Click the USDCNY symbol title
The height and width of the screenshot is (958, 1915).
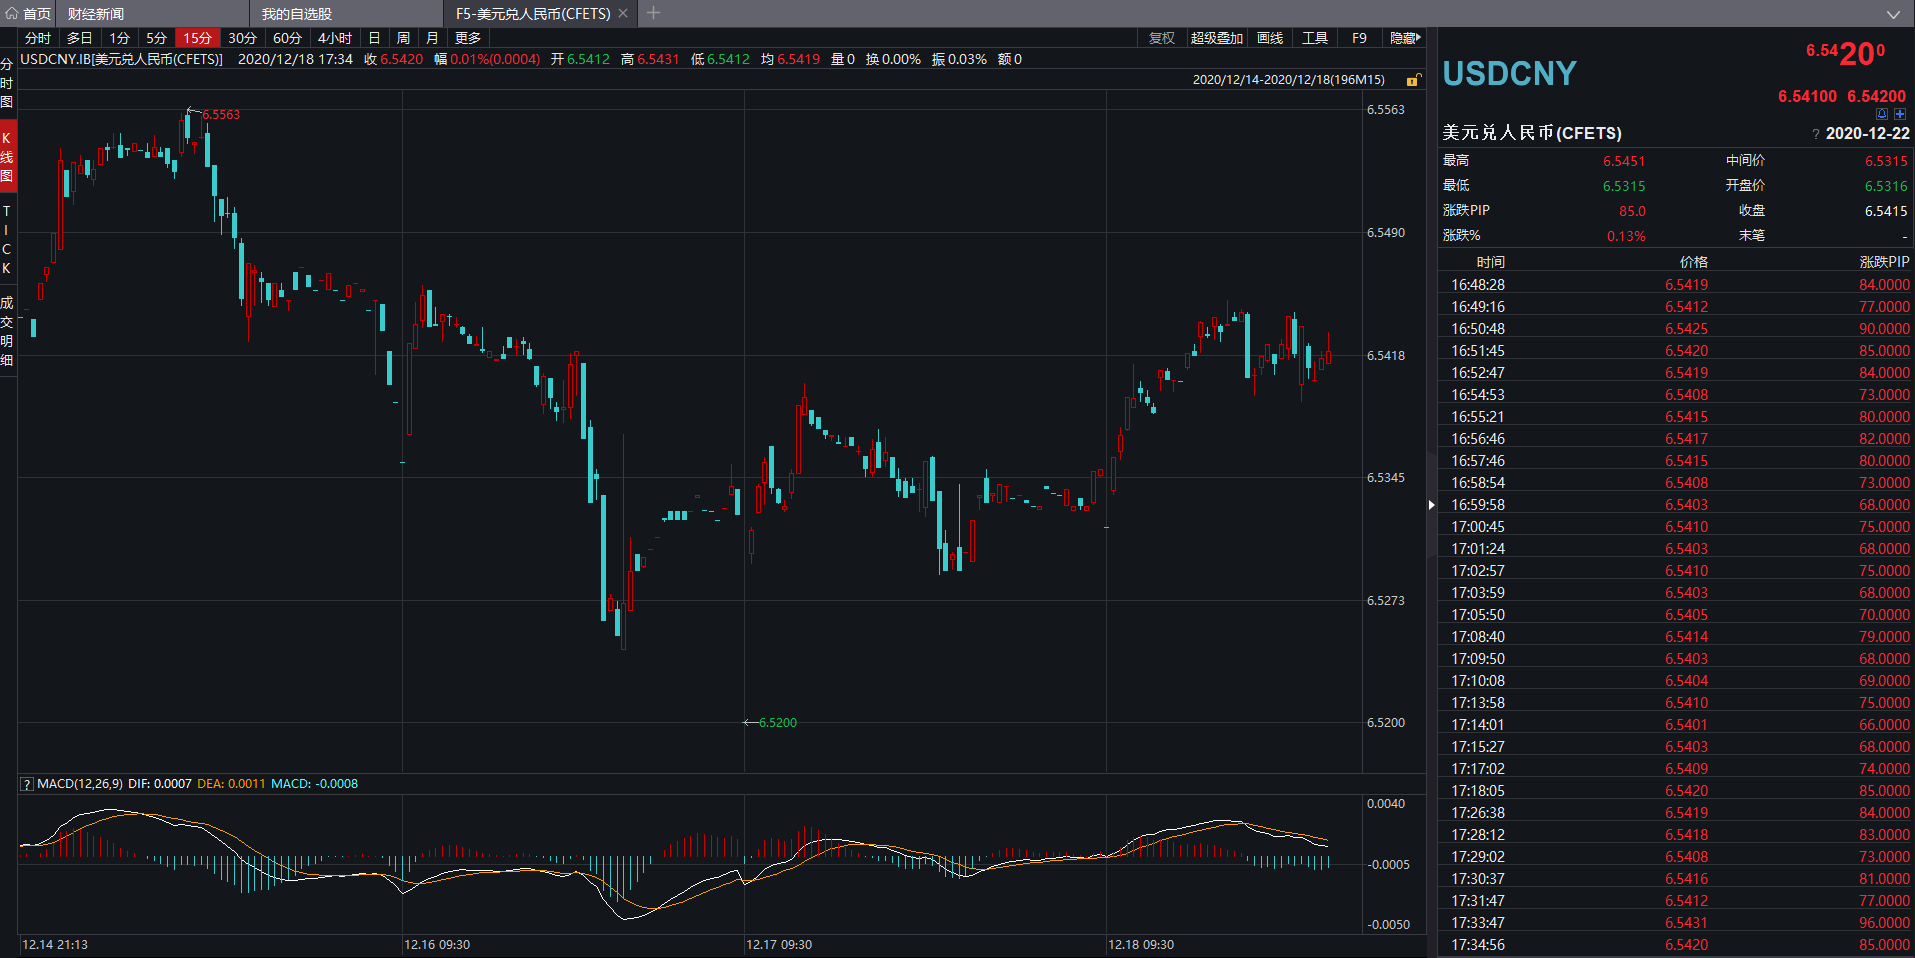coord(1509,73)
